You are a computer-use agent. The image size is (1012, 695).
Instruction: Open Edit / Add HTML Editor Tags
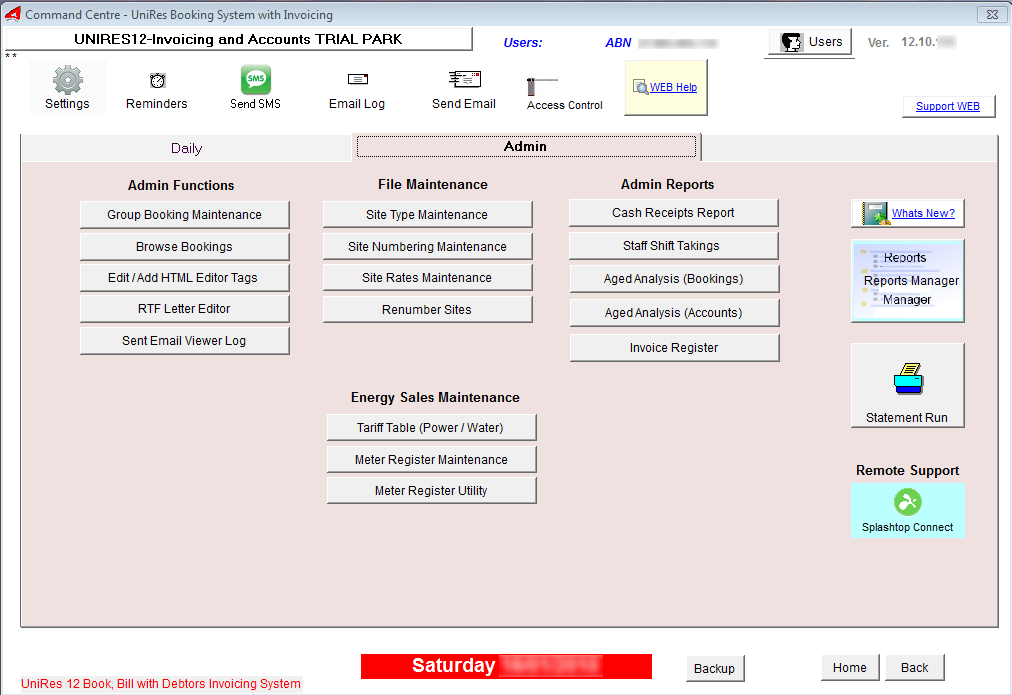[x=185, y=277]
